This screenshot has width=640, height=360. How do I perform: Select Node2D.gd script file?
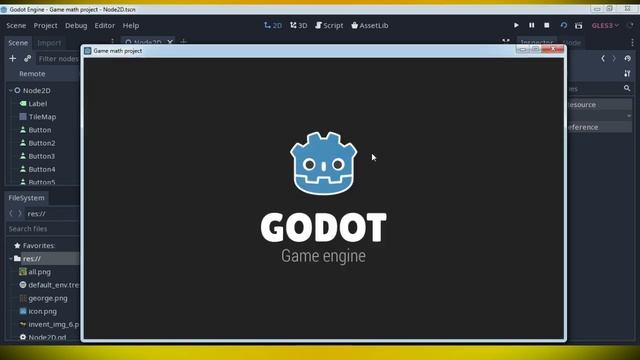47,337
